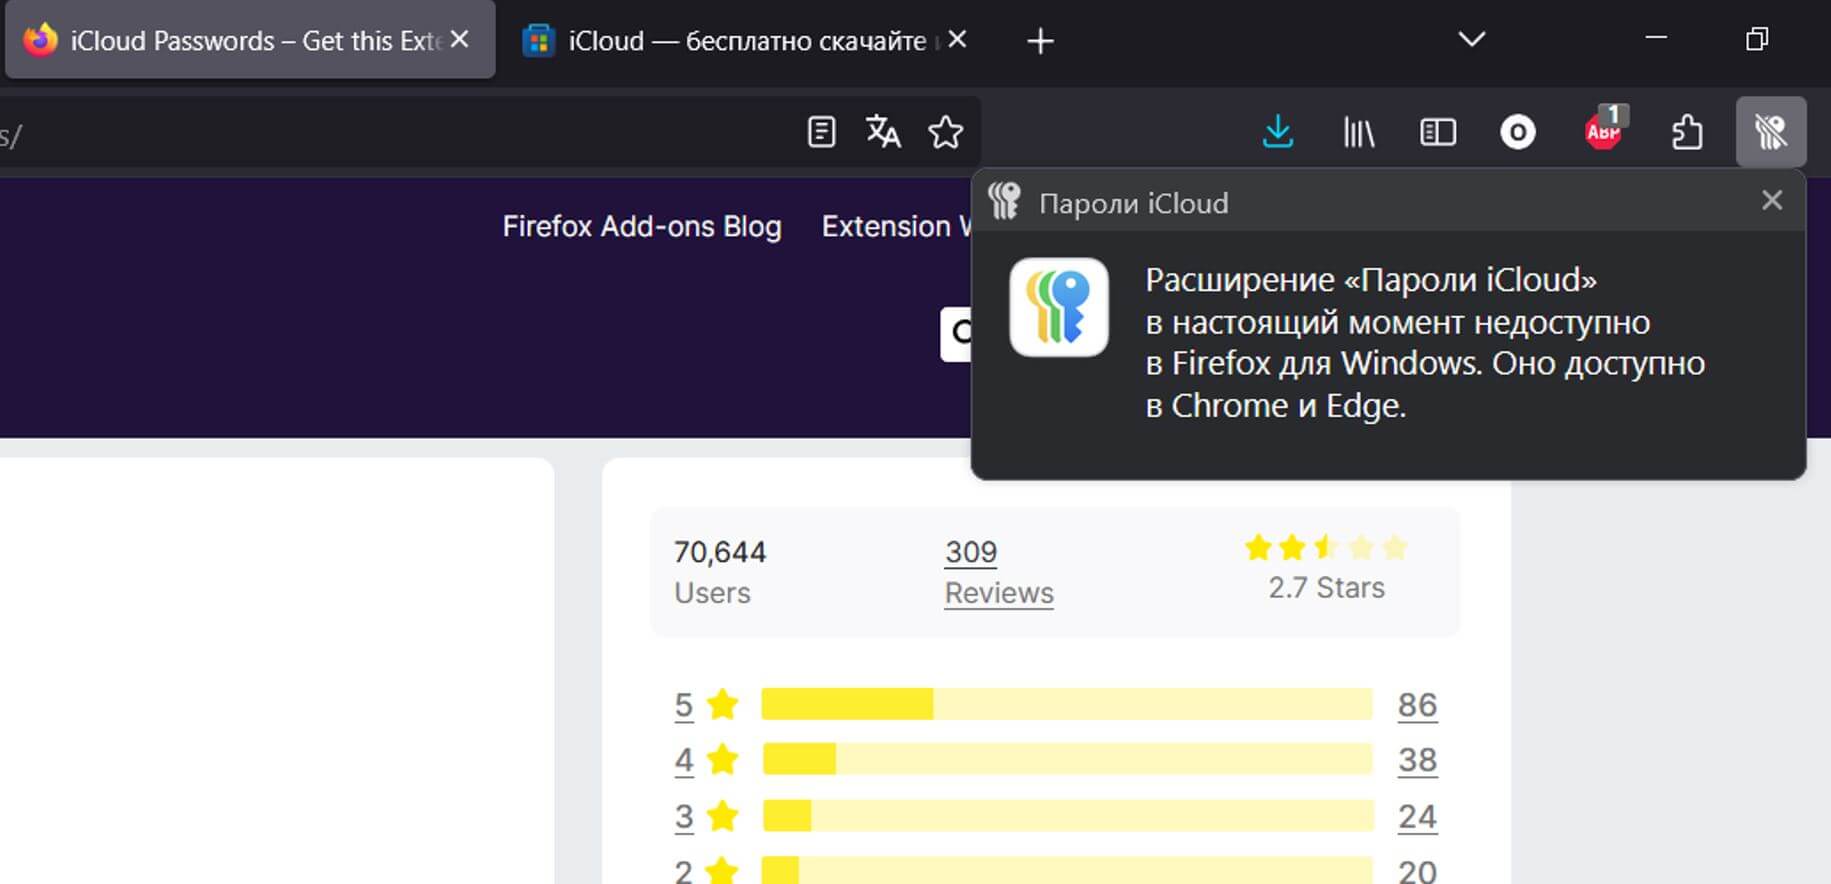Open the 86 five-star reviews count

1417,705
